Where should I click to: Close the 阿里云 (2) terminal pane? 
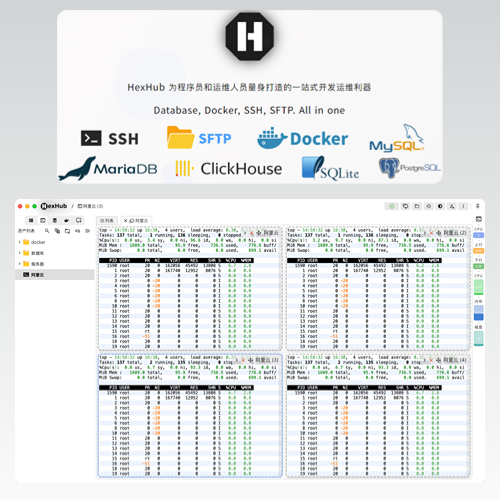pos(431,233)
